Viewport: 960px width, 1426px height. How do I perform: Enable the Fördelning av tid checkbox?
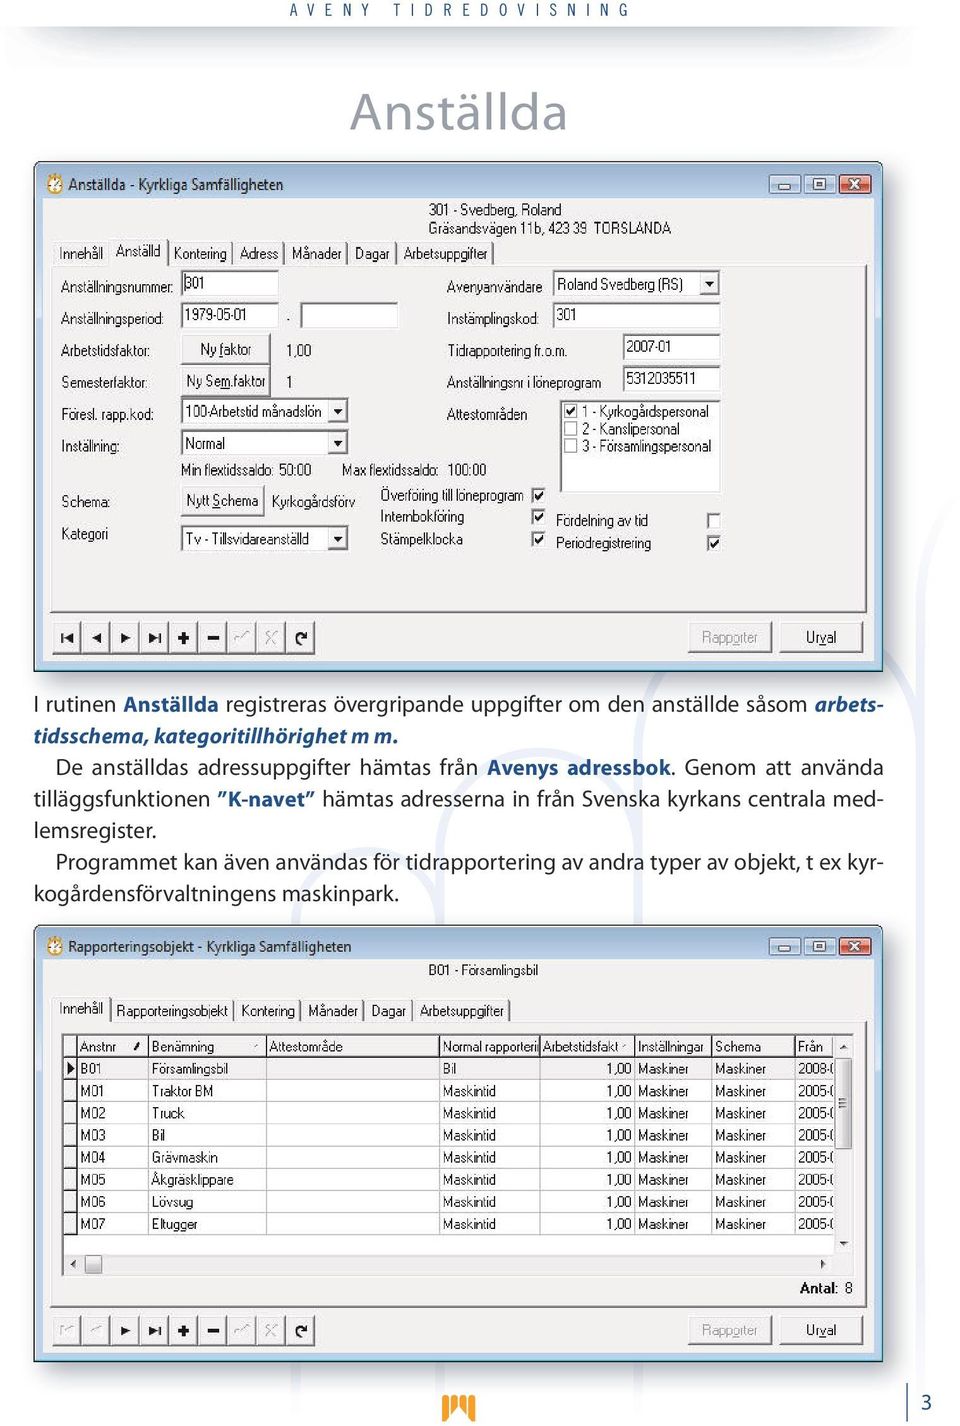713,521
